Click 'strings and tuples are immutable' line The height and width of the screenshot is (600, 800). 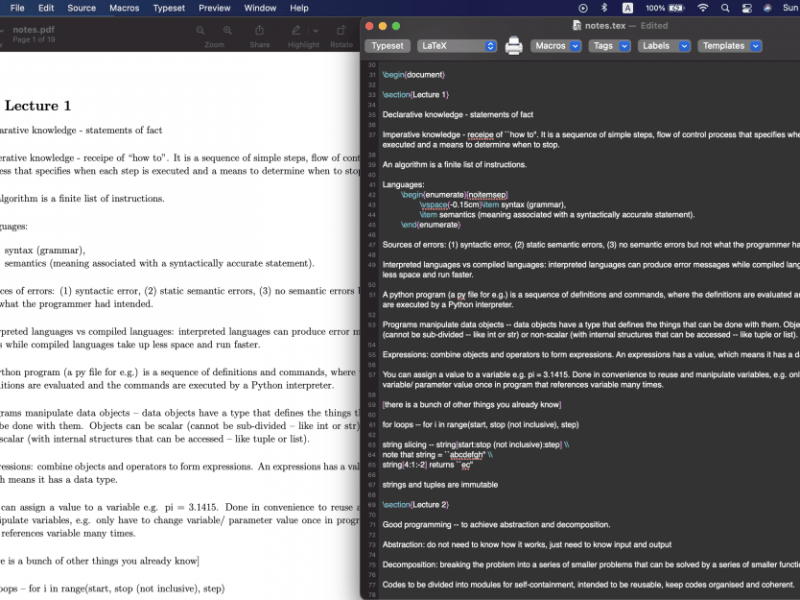(x=440, y=485)
